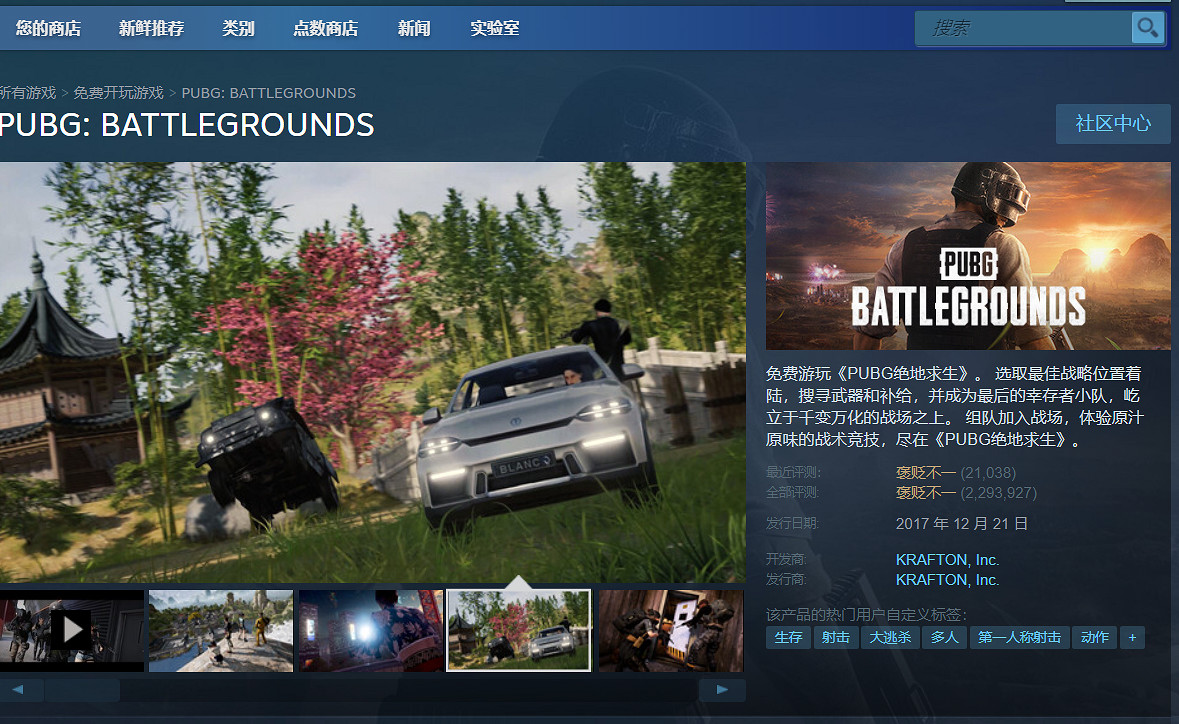1179x724 pixels.
Task: Click the search magnifier icon
Action: [1147, 27]
